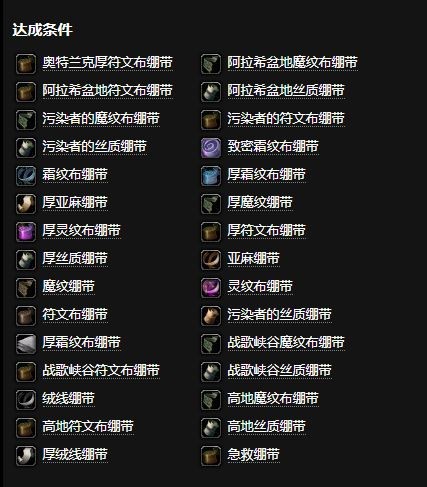The image size is (427, 487).
Task: Click the 灵纹布绷带 purple roll icon
Action: [x=211, y=288]
